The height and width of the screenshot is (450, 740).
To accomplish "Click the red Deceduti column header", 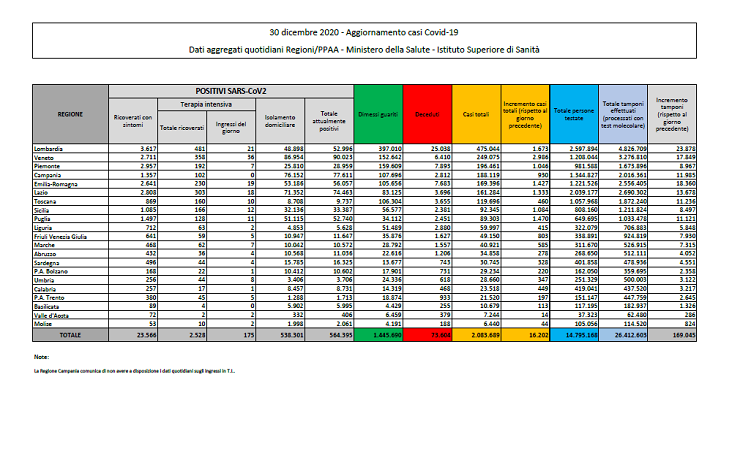I will 428,115.
